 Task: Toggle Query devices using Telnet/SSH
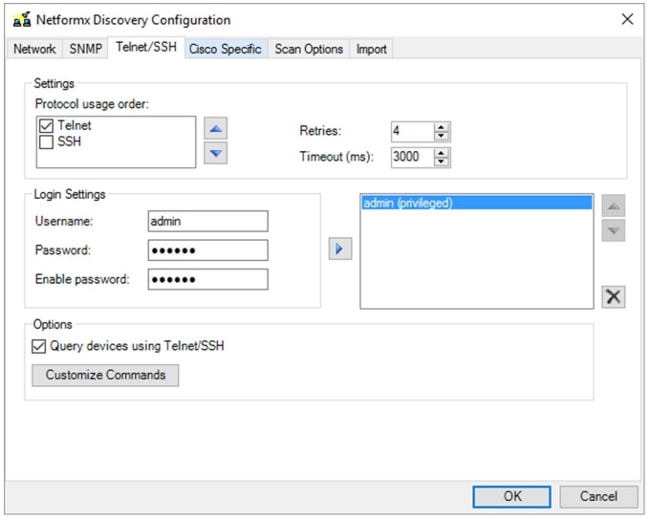pos(39,346)
